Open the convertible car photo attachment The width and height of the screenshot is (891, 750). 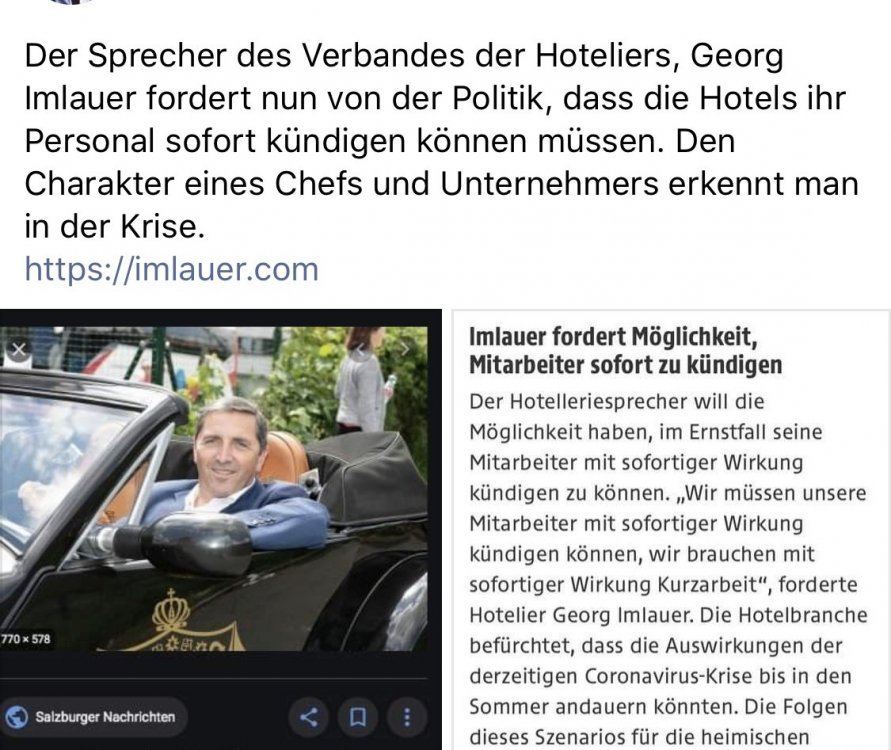(x=220, y=530)
